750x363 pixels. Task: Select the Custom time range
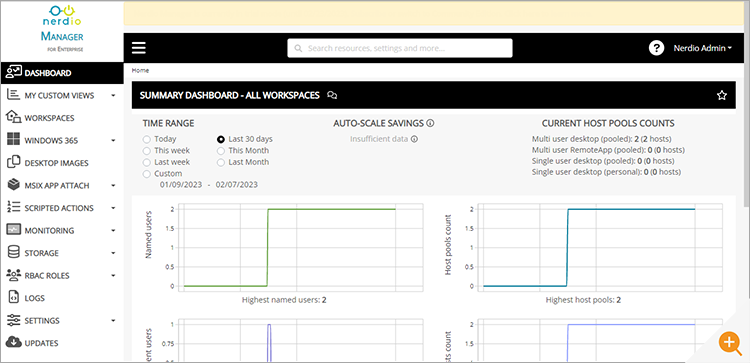(x=146, y=174)
